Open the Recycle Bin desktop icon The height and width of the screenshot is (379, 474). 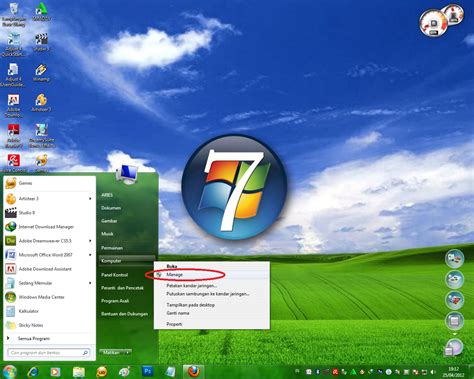click(x=13, y=15)
